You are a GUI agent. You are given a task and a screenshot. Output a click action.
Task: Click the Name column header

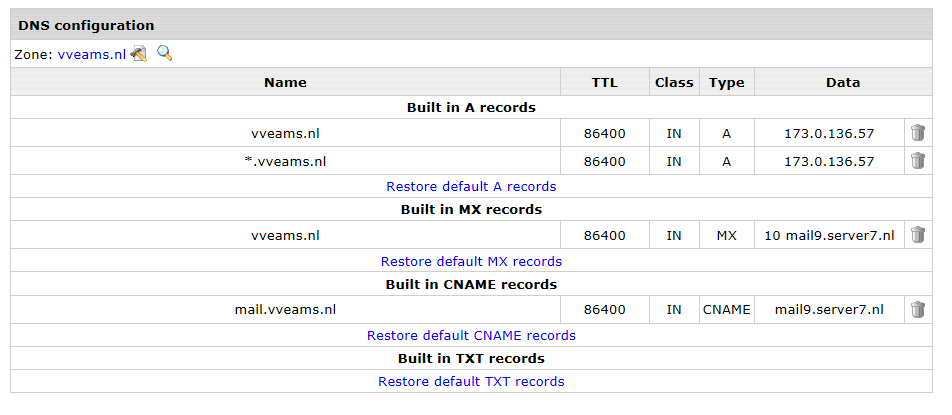pos(285,83)
